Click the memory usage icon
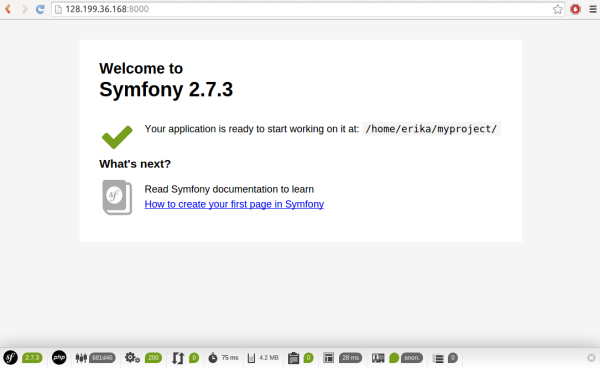Viewport: 600px width, 368px height. (251, 358)
